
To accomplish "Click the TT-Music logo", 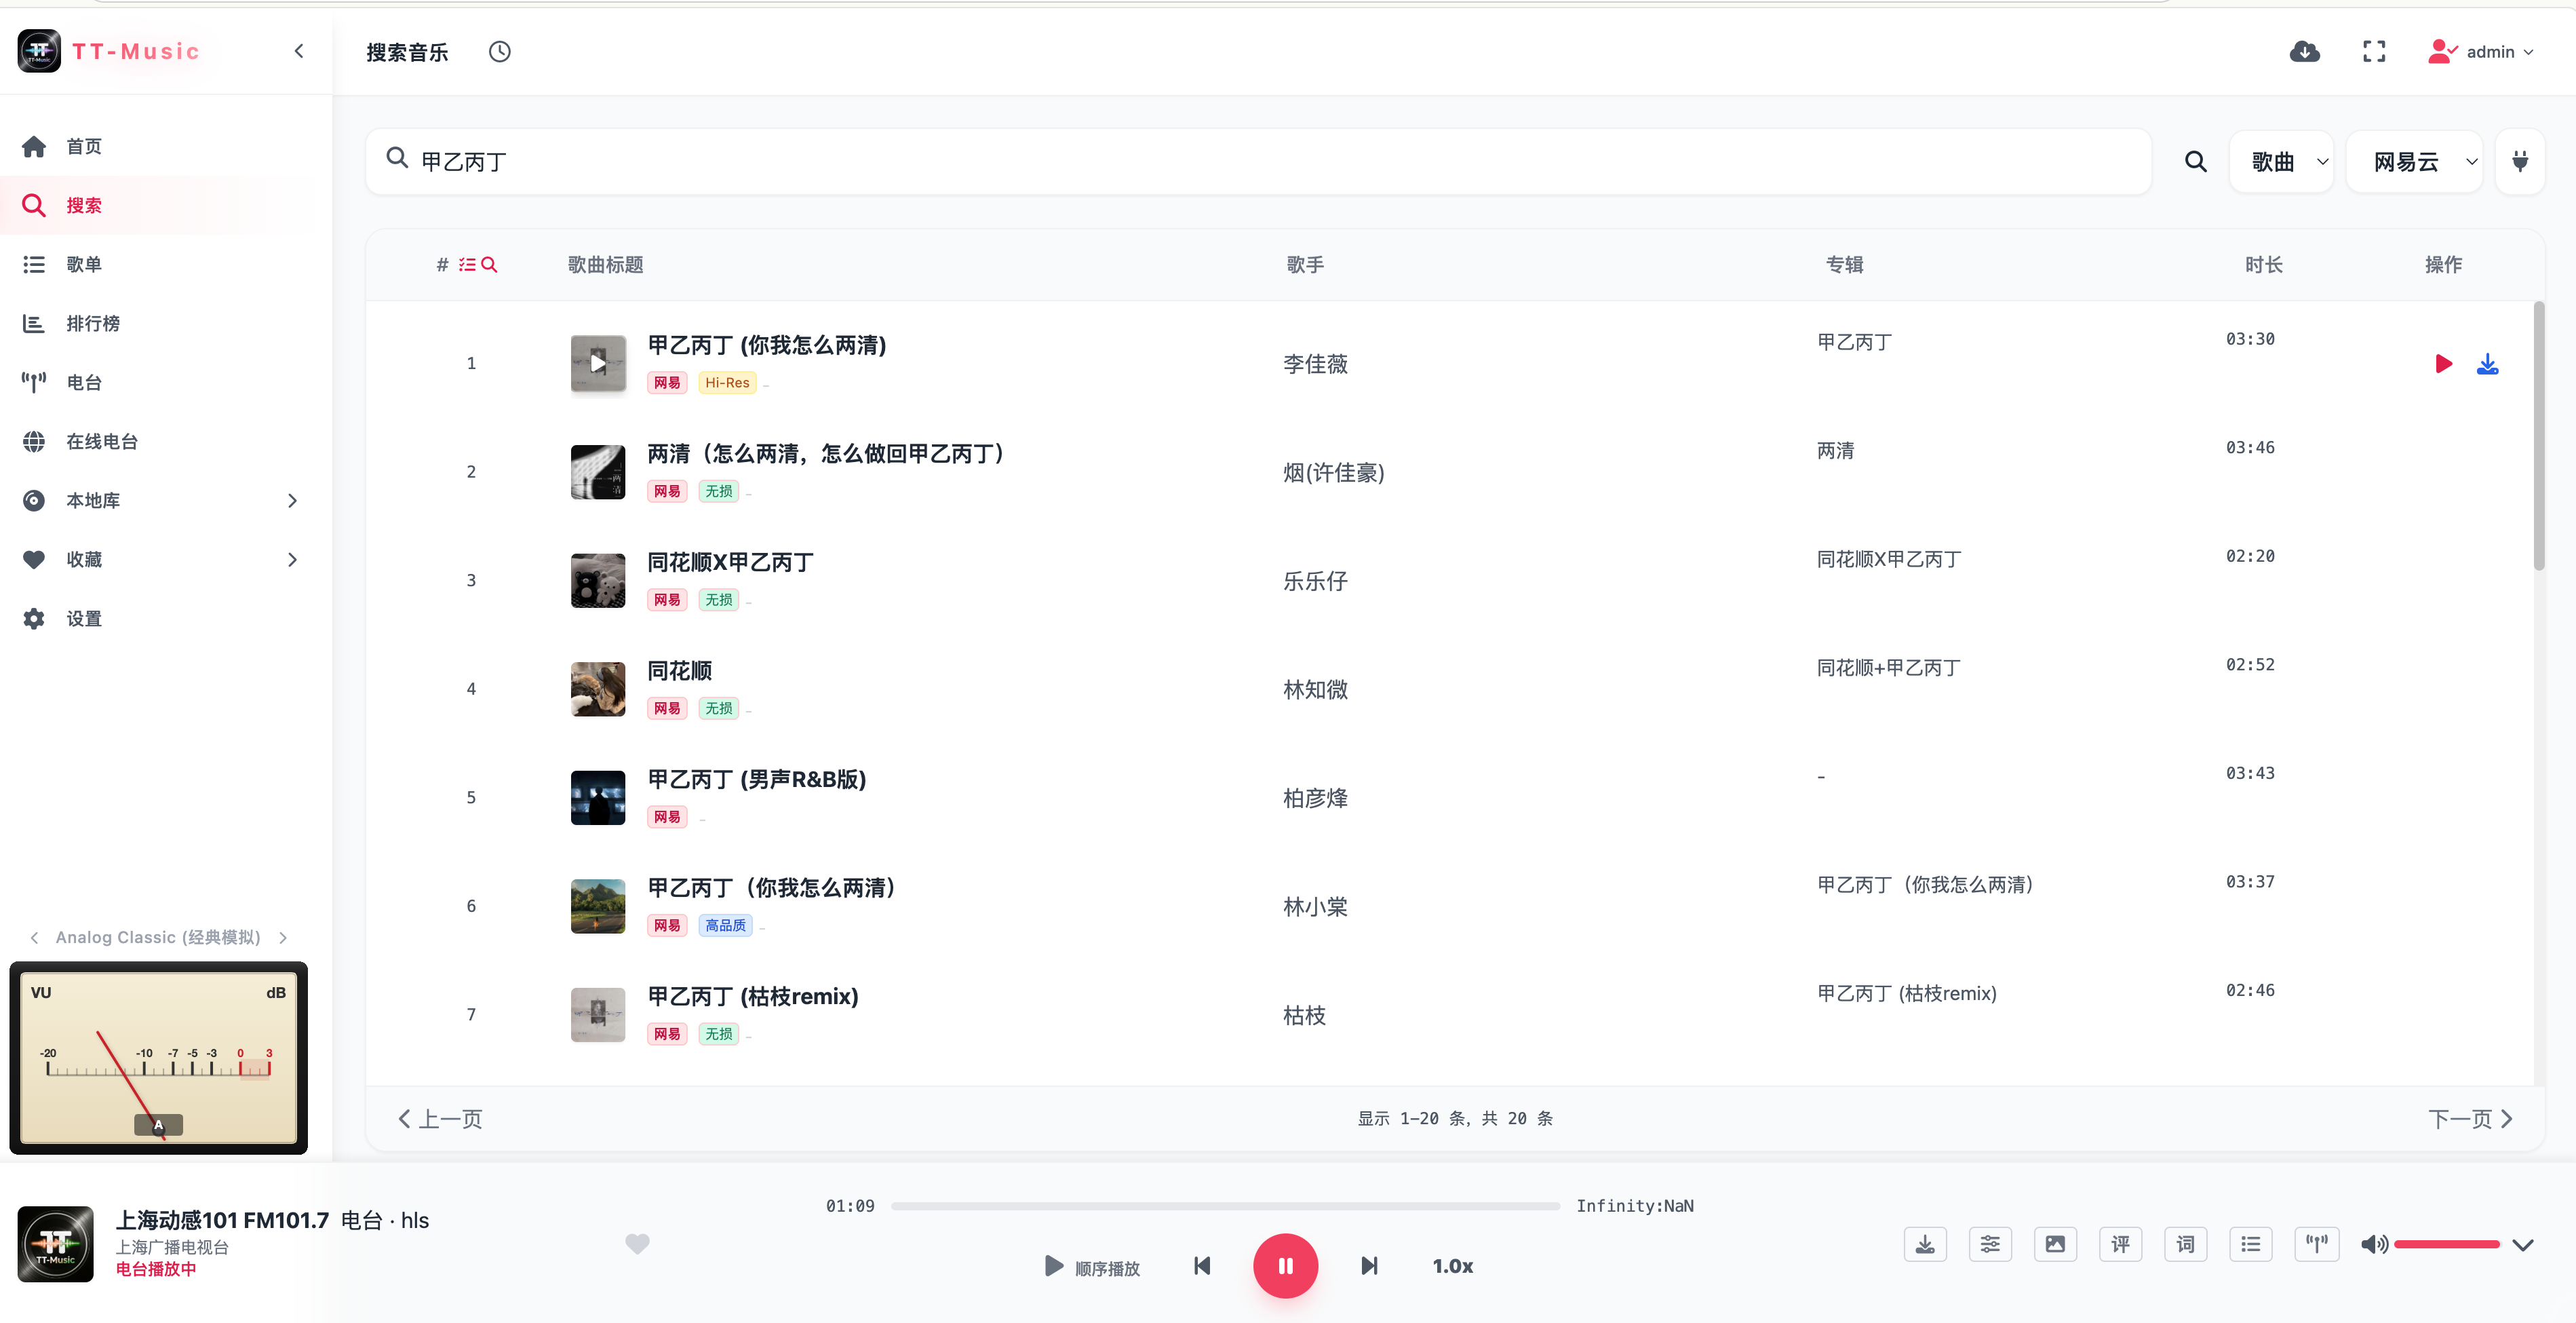I will click(38, 51).
